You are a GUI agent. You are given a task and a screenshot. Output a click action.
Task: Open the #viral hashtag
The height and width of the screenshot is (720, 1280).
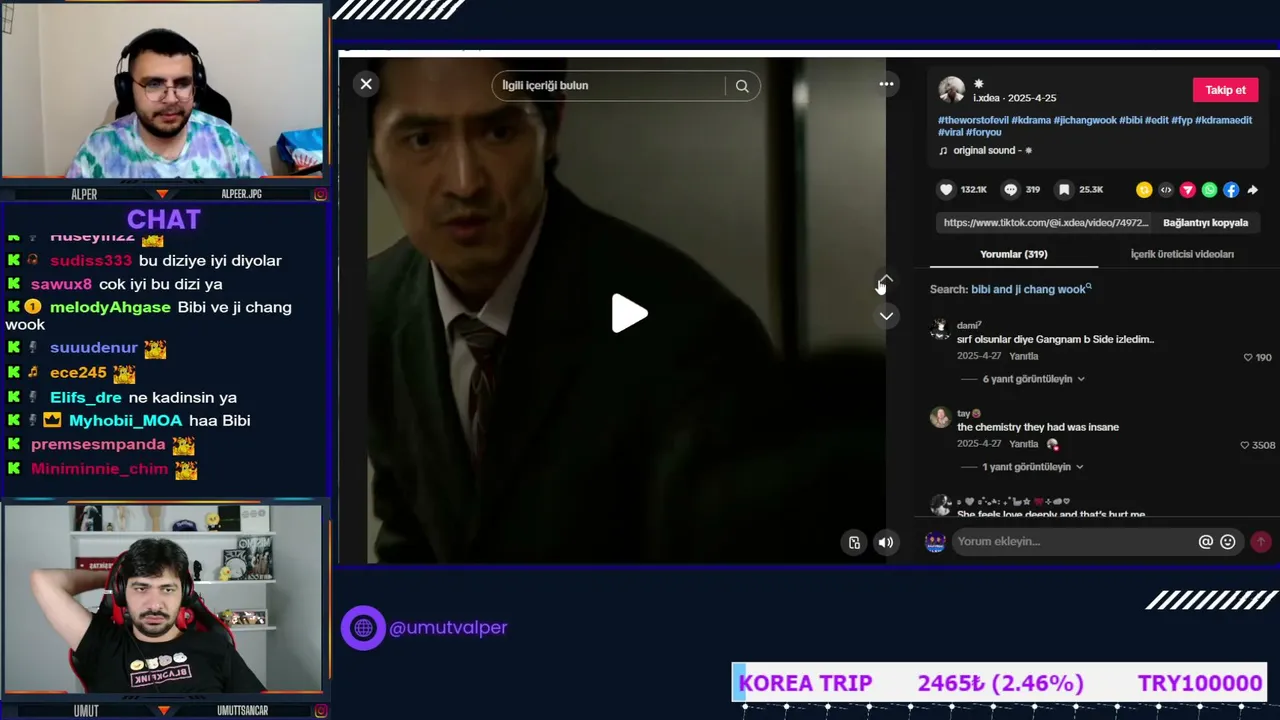[951, 132]
